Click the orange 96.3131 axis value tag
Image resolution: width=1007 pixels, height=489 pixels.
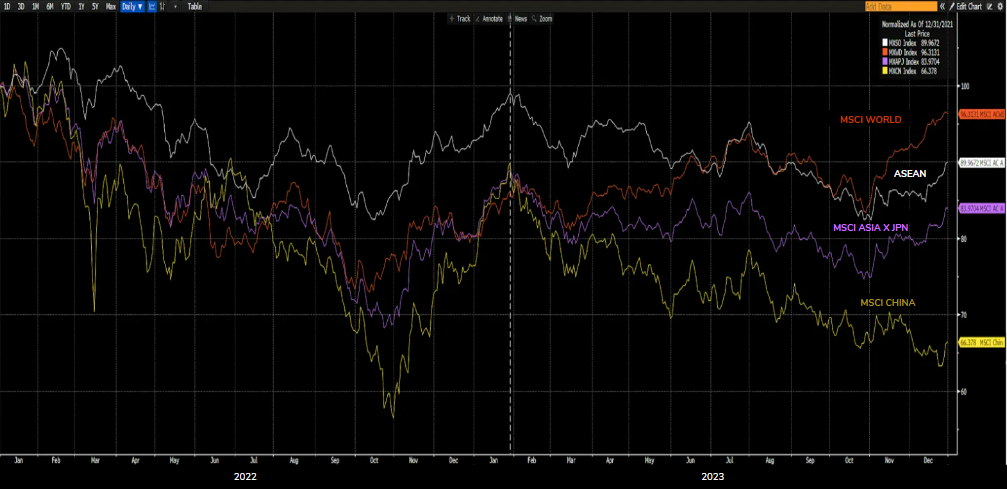pos(981,114)
